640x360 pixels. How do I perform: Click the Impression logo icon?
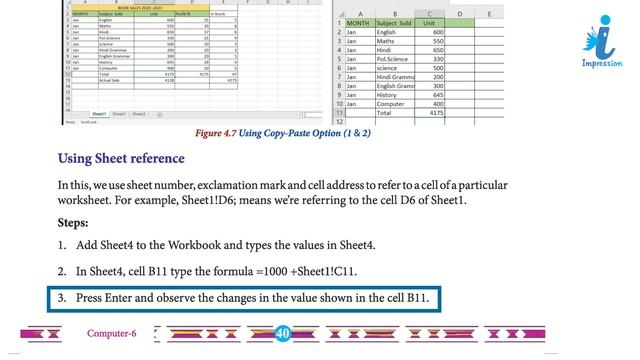(602, 41)
